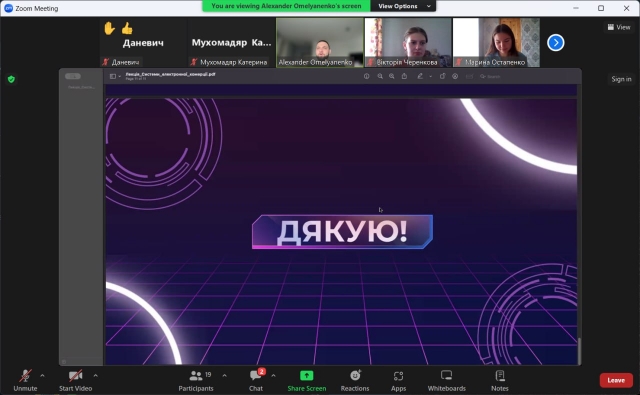Click the muted mic icon beside Мухомадяр Катерина
The height and width of the screenshot is (395, 640).
click(194, 62)
